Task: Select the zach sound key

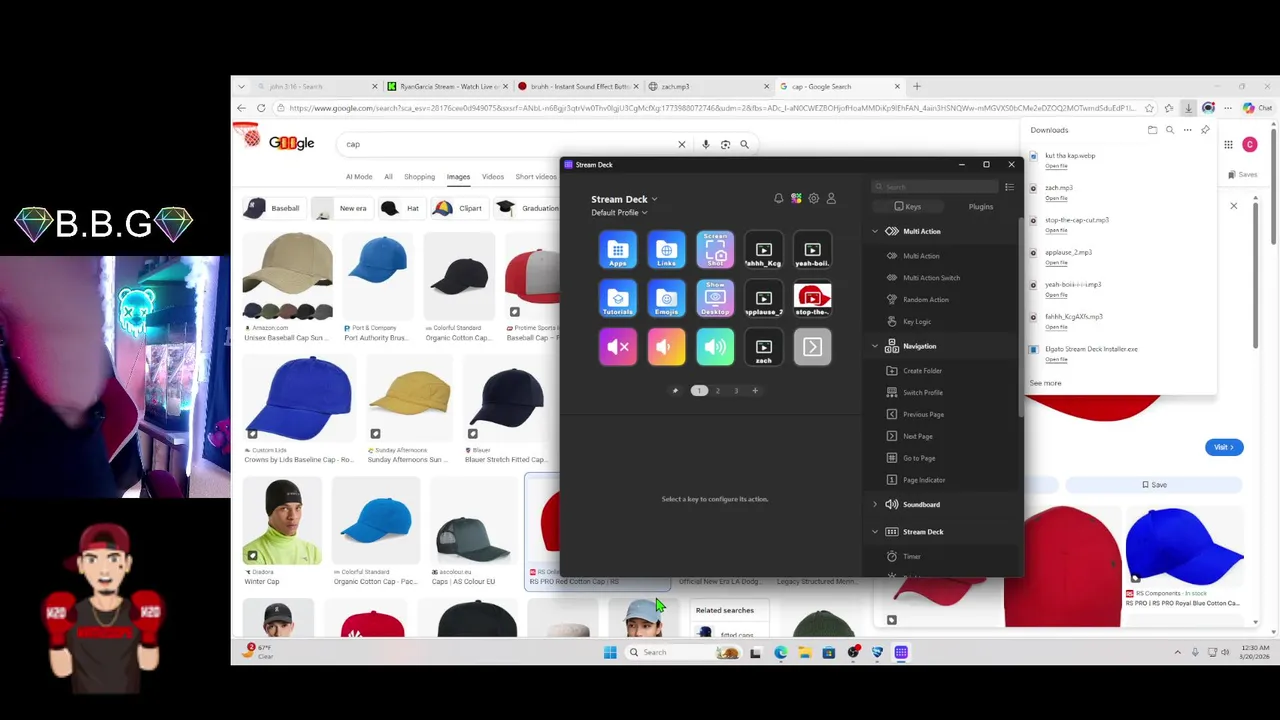Action: pos(764,347)
